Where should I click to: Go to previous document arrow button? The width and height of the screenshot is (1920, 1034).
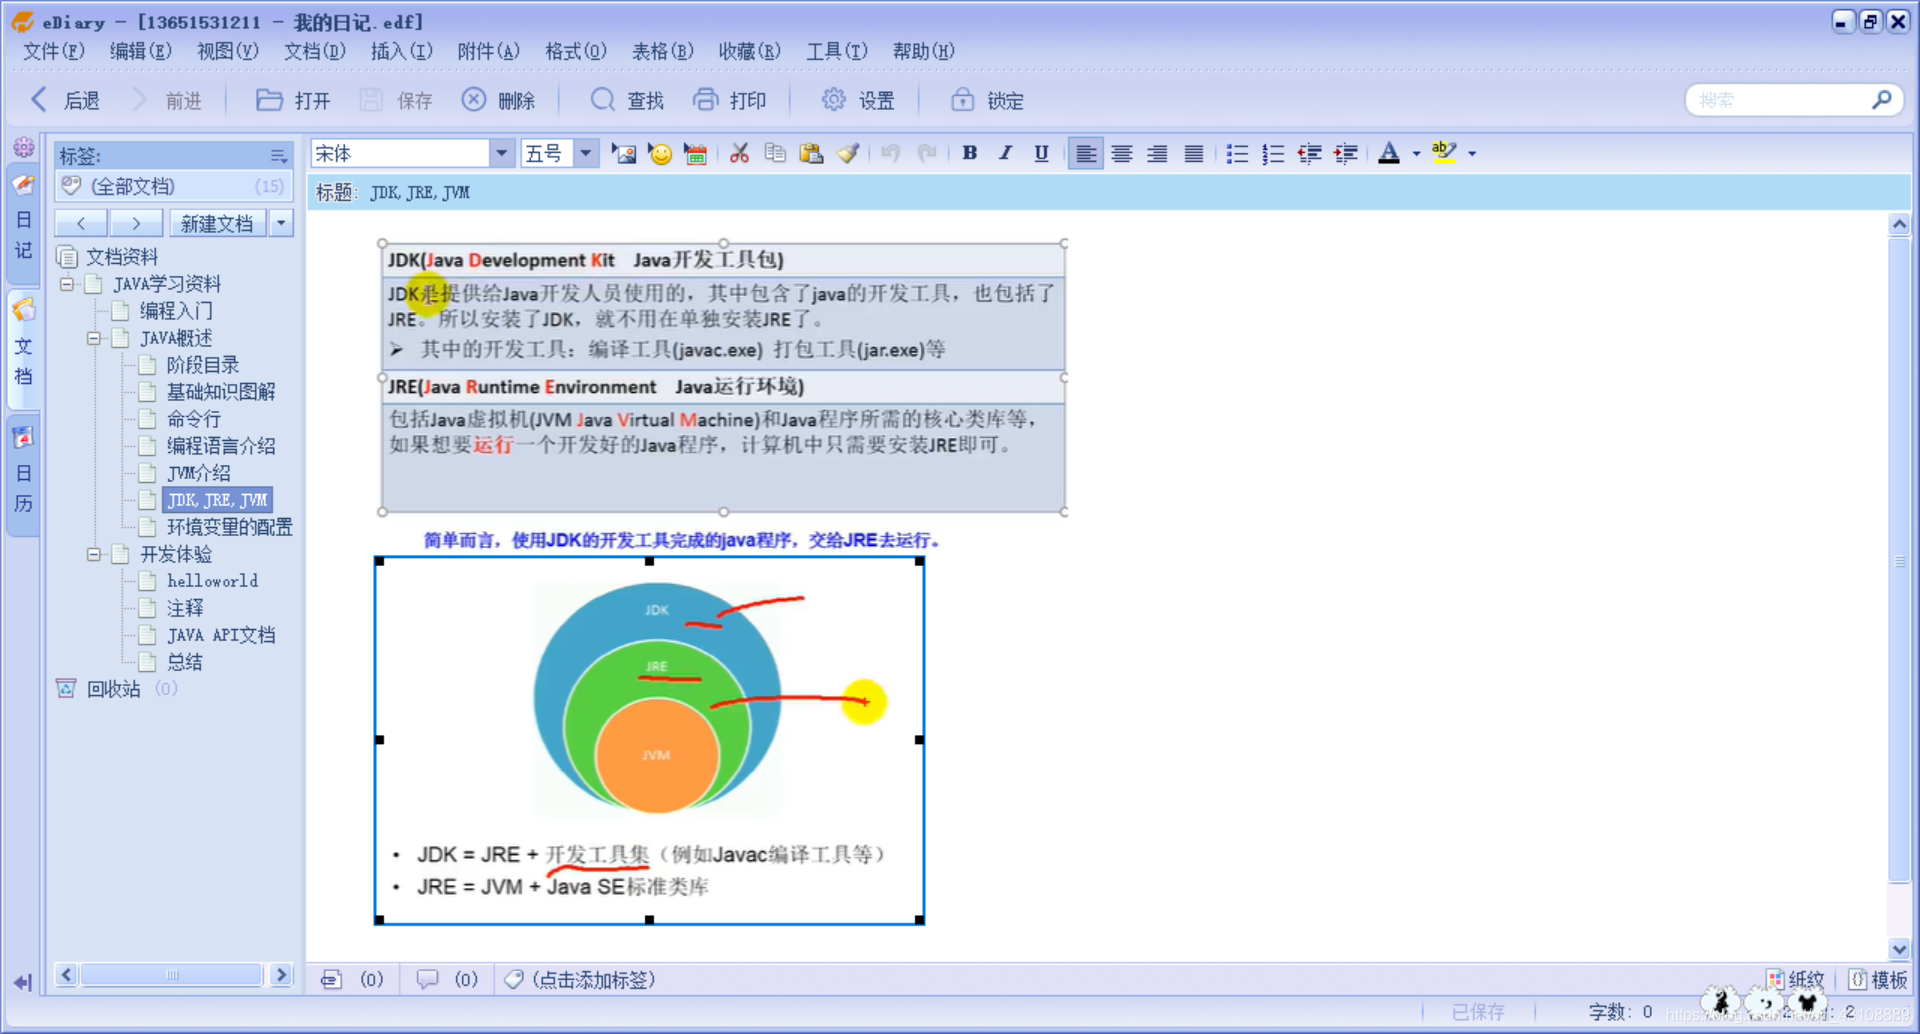pyautogui.click(x=81, y=223)
